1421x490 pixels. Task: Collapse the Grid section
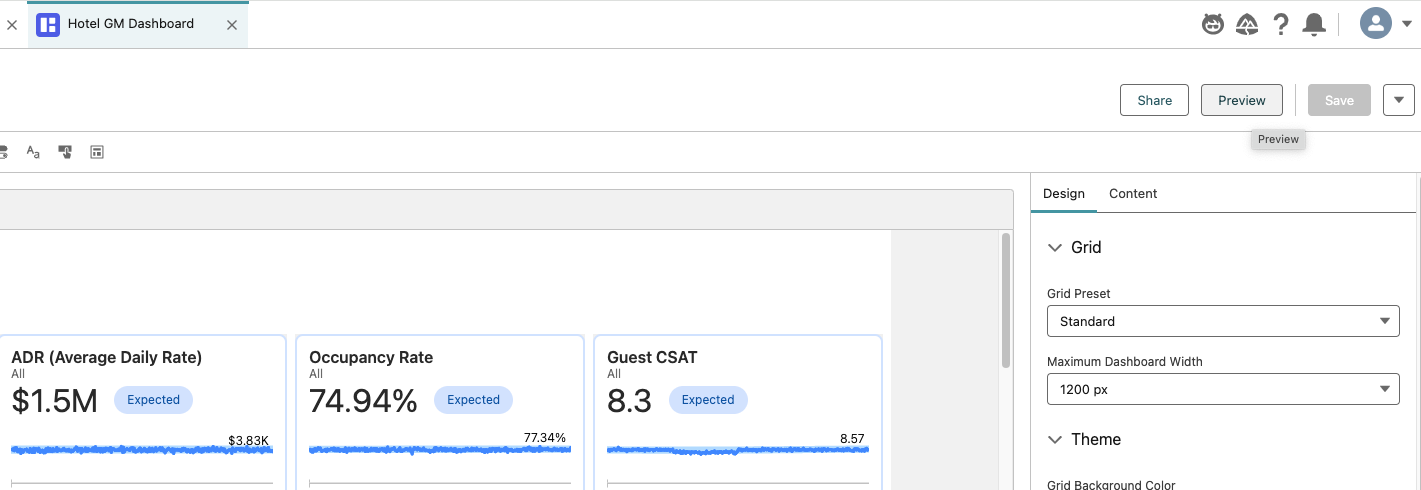click(1055, 247)
